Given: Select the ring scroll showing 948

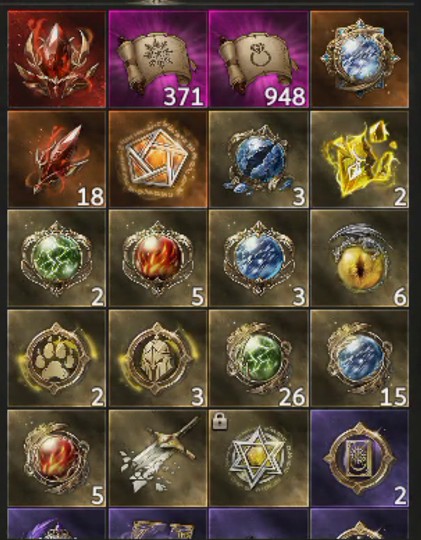Looking at the screenshot, I should pos(259,59).
